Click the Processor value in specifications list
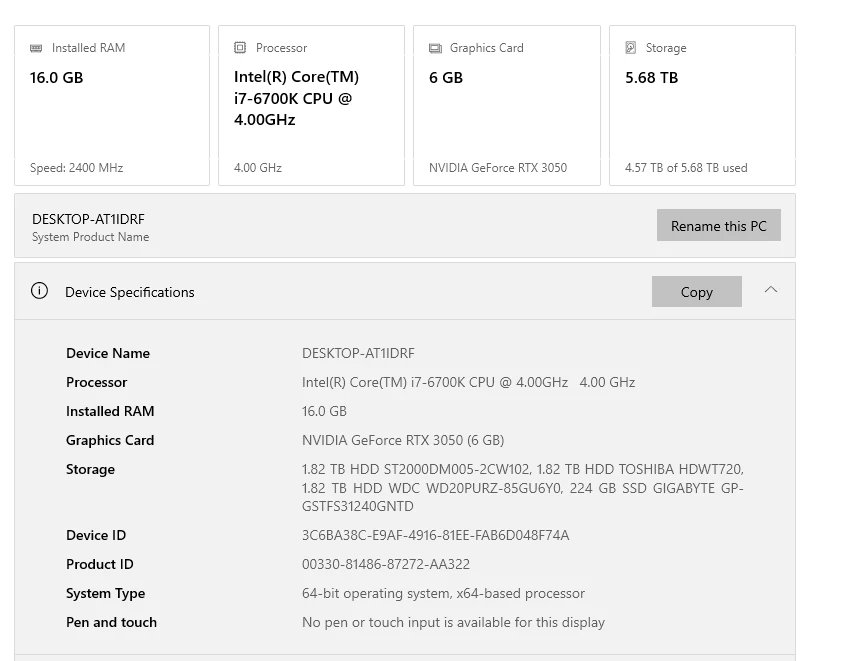This screenshot has height=661, width=852. (468, 382)
